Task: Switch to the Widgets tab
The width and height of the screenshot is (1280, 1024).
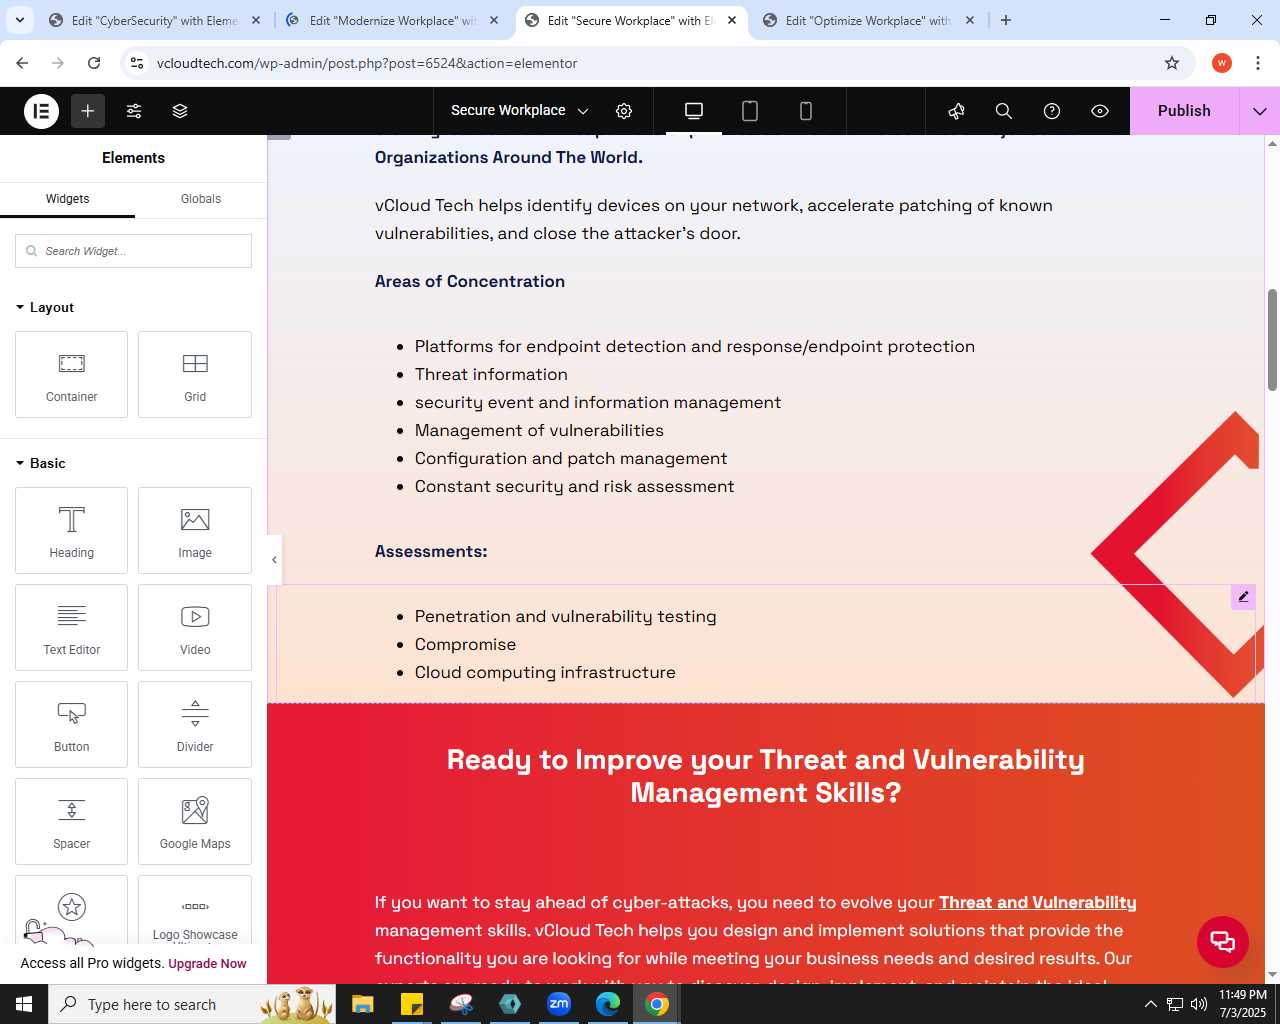Action: [x=67, y=199]
